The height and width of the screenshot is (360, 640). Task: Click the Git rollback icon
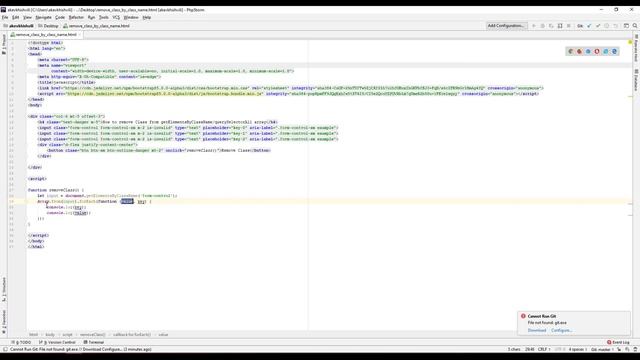[x=616, y=26]
